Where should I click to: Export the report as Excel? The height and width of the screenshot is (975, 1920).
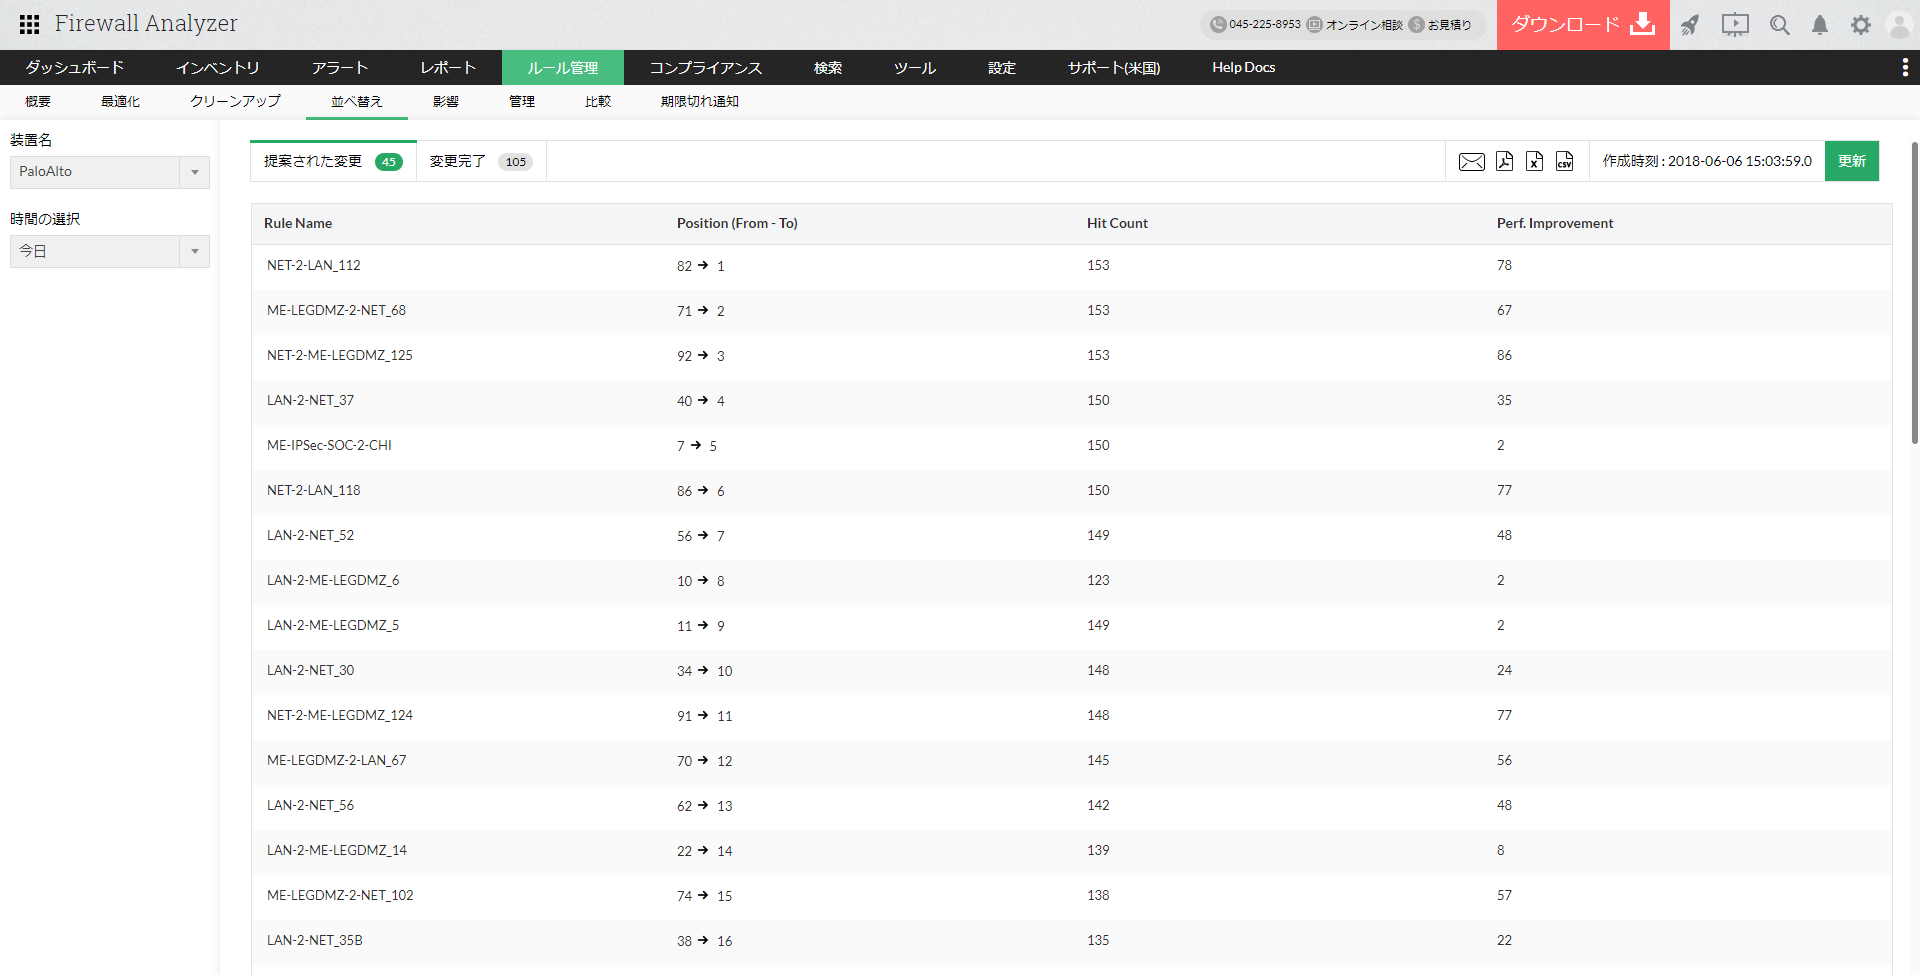click(1535, 161)
